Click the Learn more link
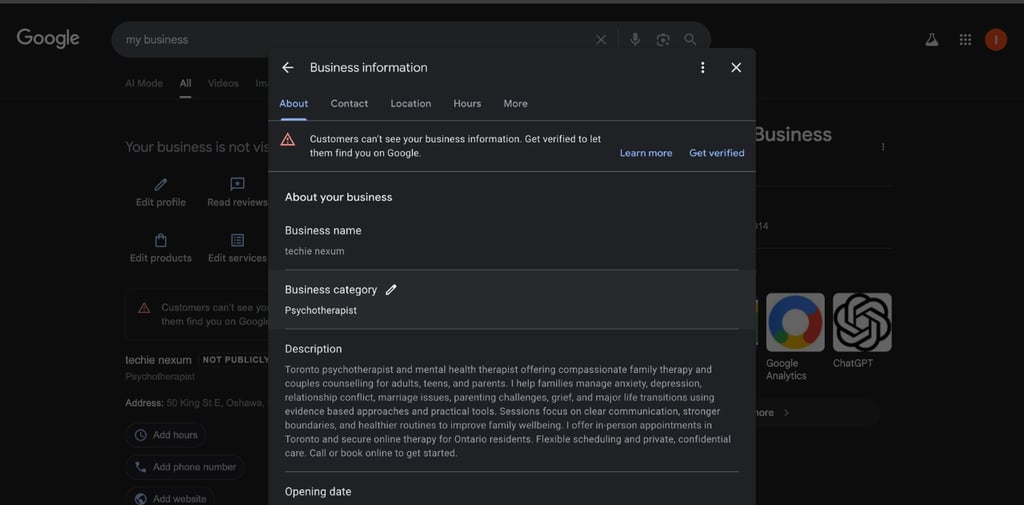Image resolution: width=1024 pixels, height=505 pixels. (x=646, y=153)
